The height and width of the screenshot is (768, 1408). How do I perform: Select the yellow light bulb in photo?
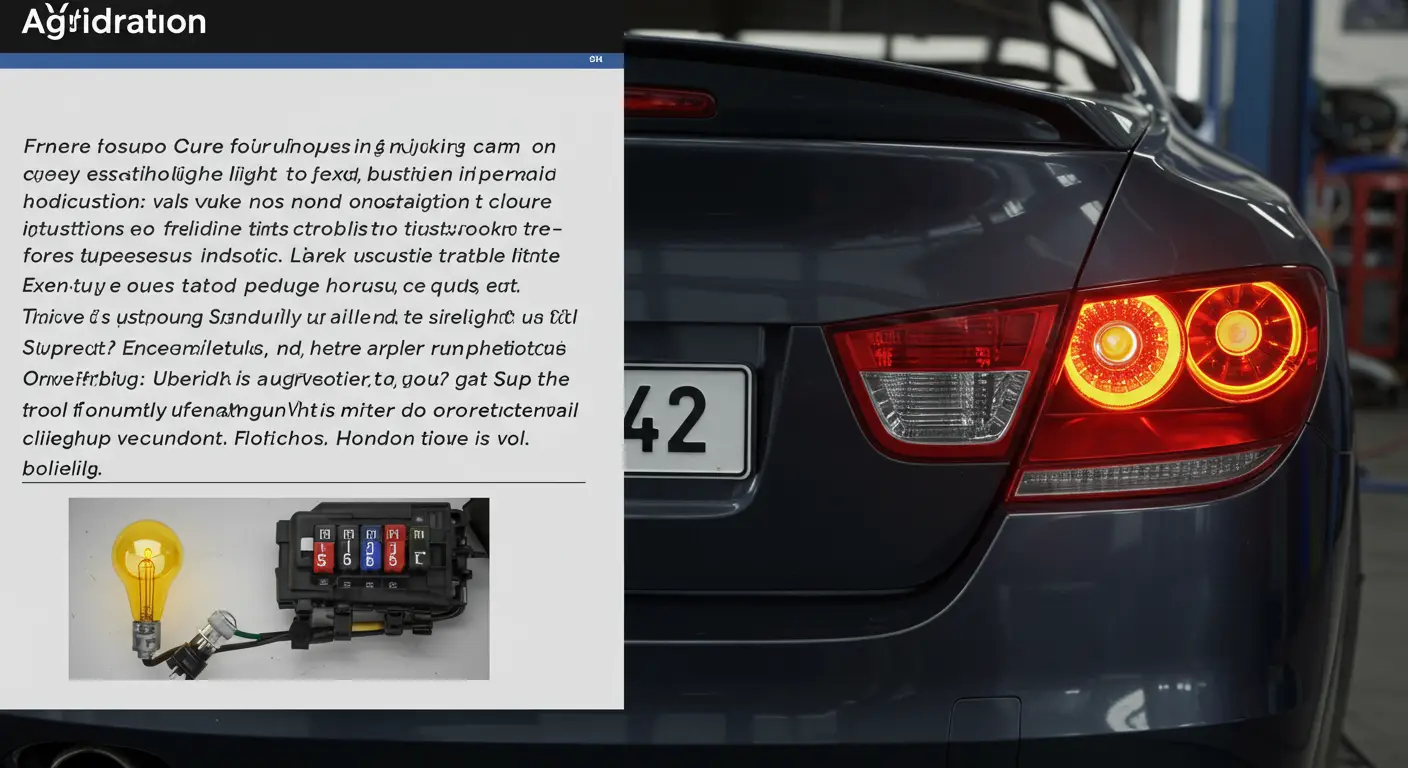click(x=147, y=565)
